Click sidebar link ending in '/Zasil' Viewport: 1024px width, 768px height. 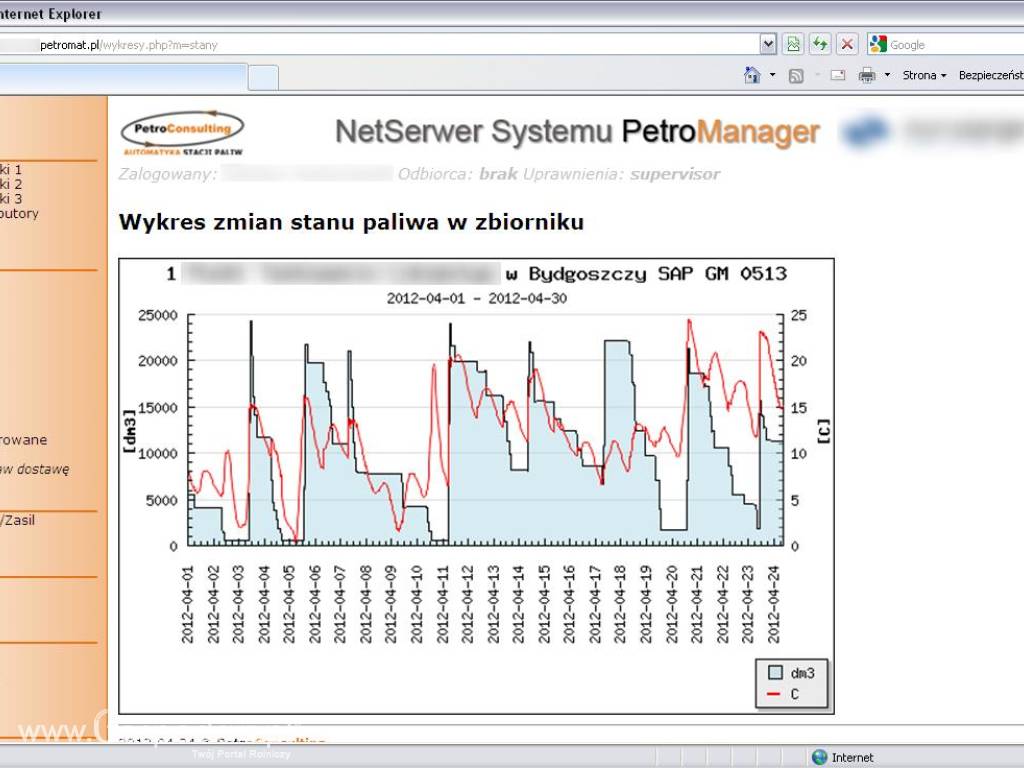click(18, 520)
